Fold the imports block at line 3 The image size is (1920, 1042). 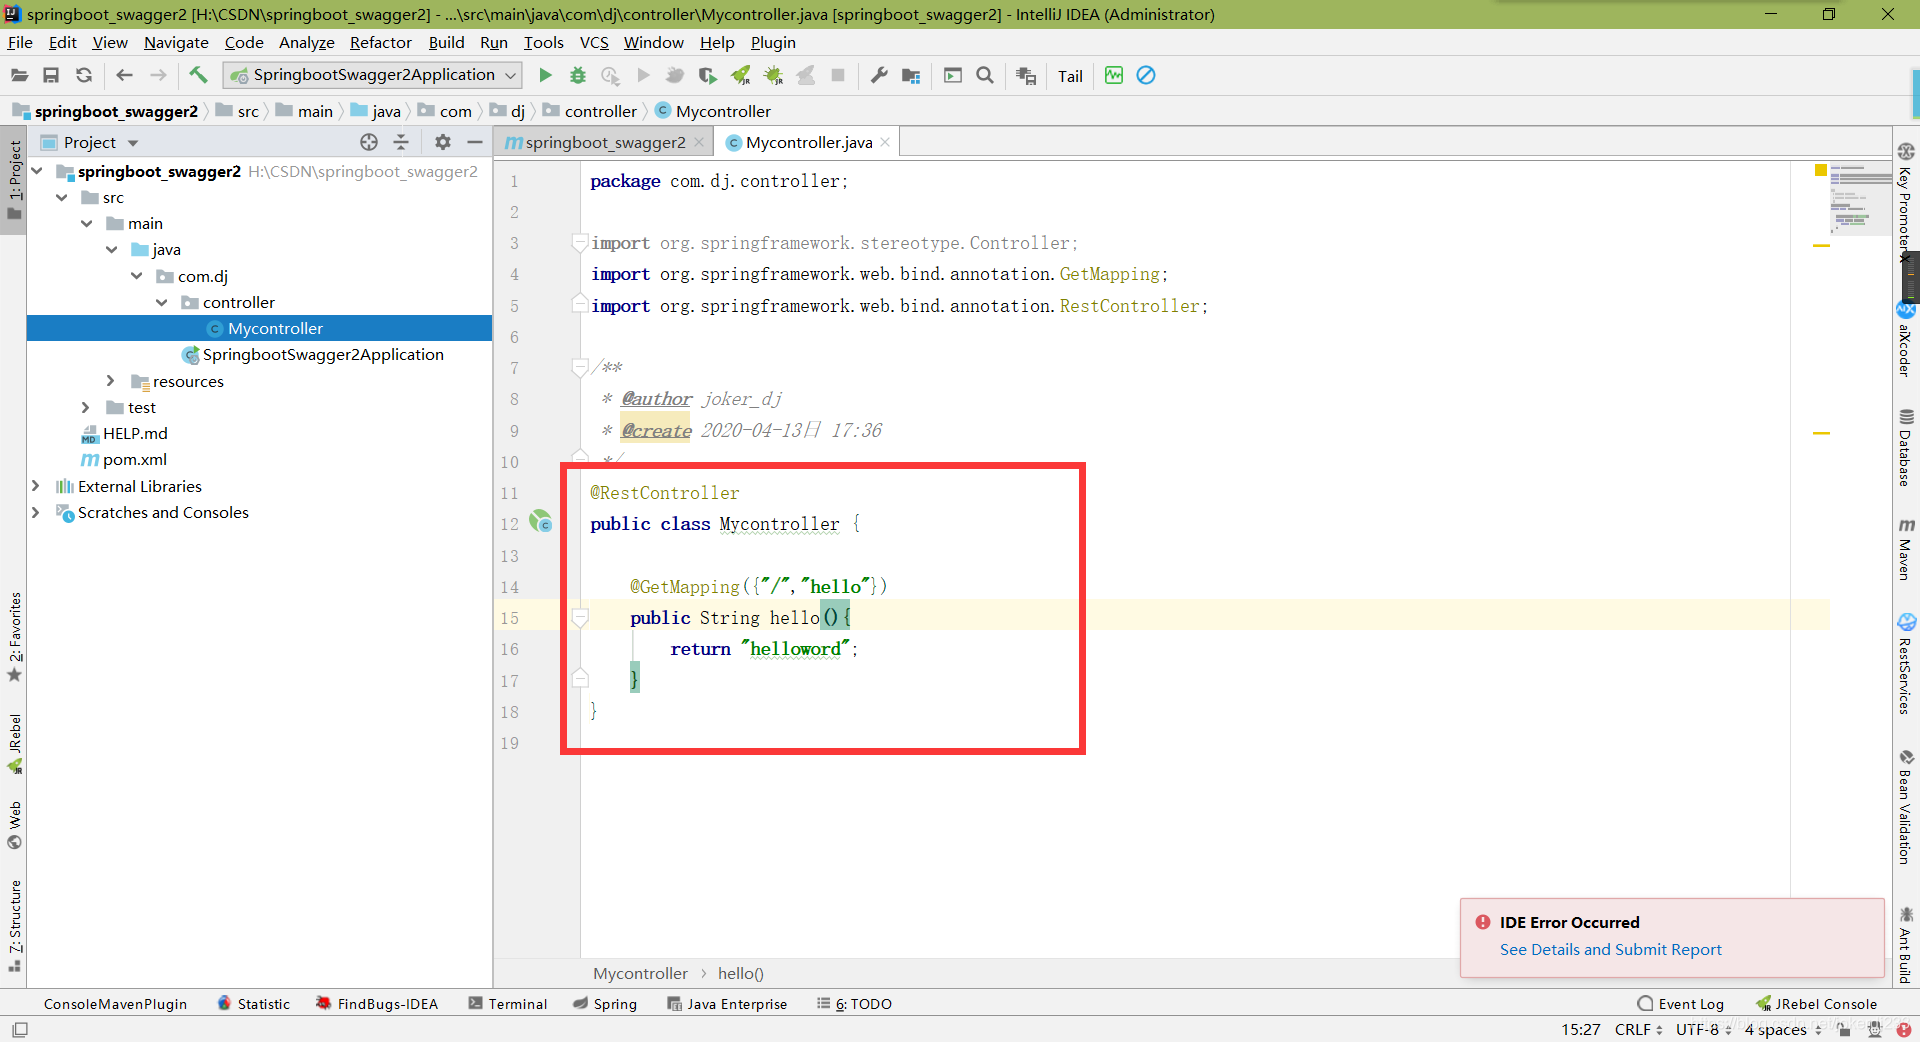580,242
